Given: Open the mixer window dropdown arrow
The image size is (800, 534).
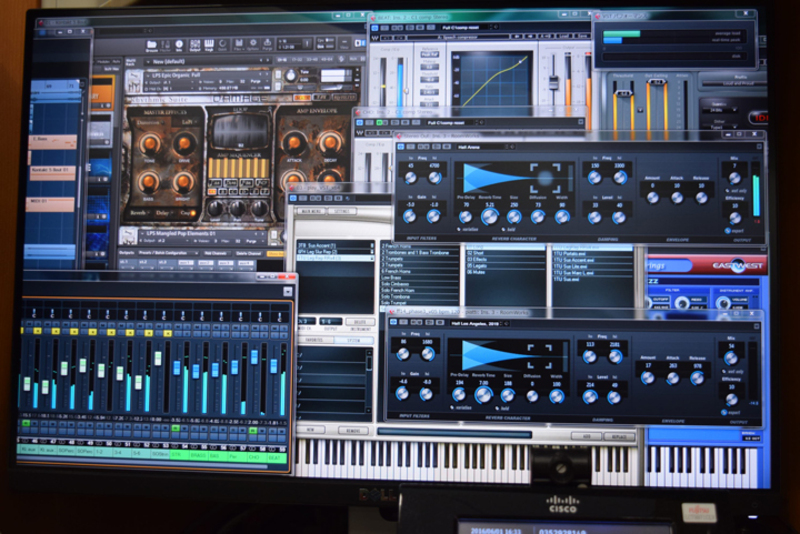Looking at the screenshot, I should coord(288,291).
